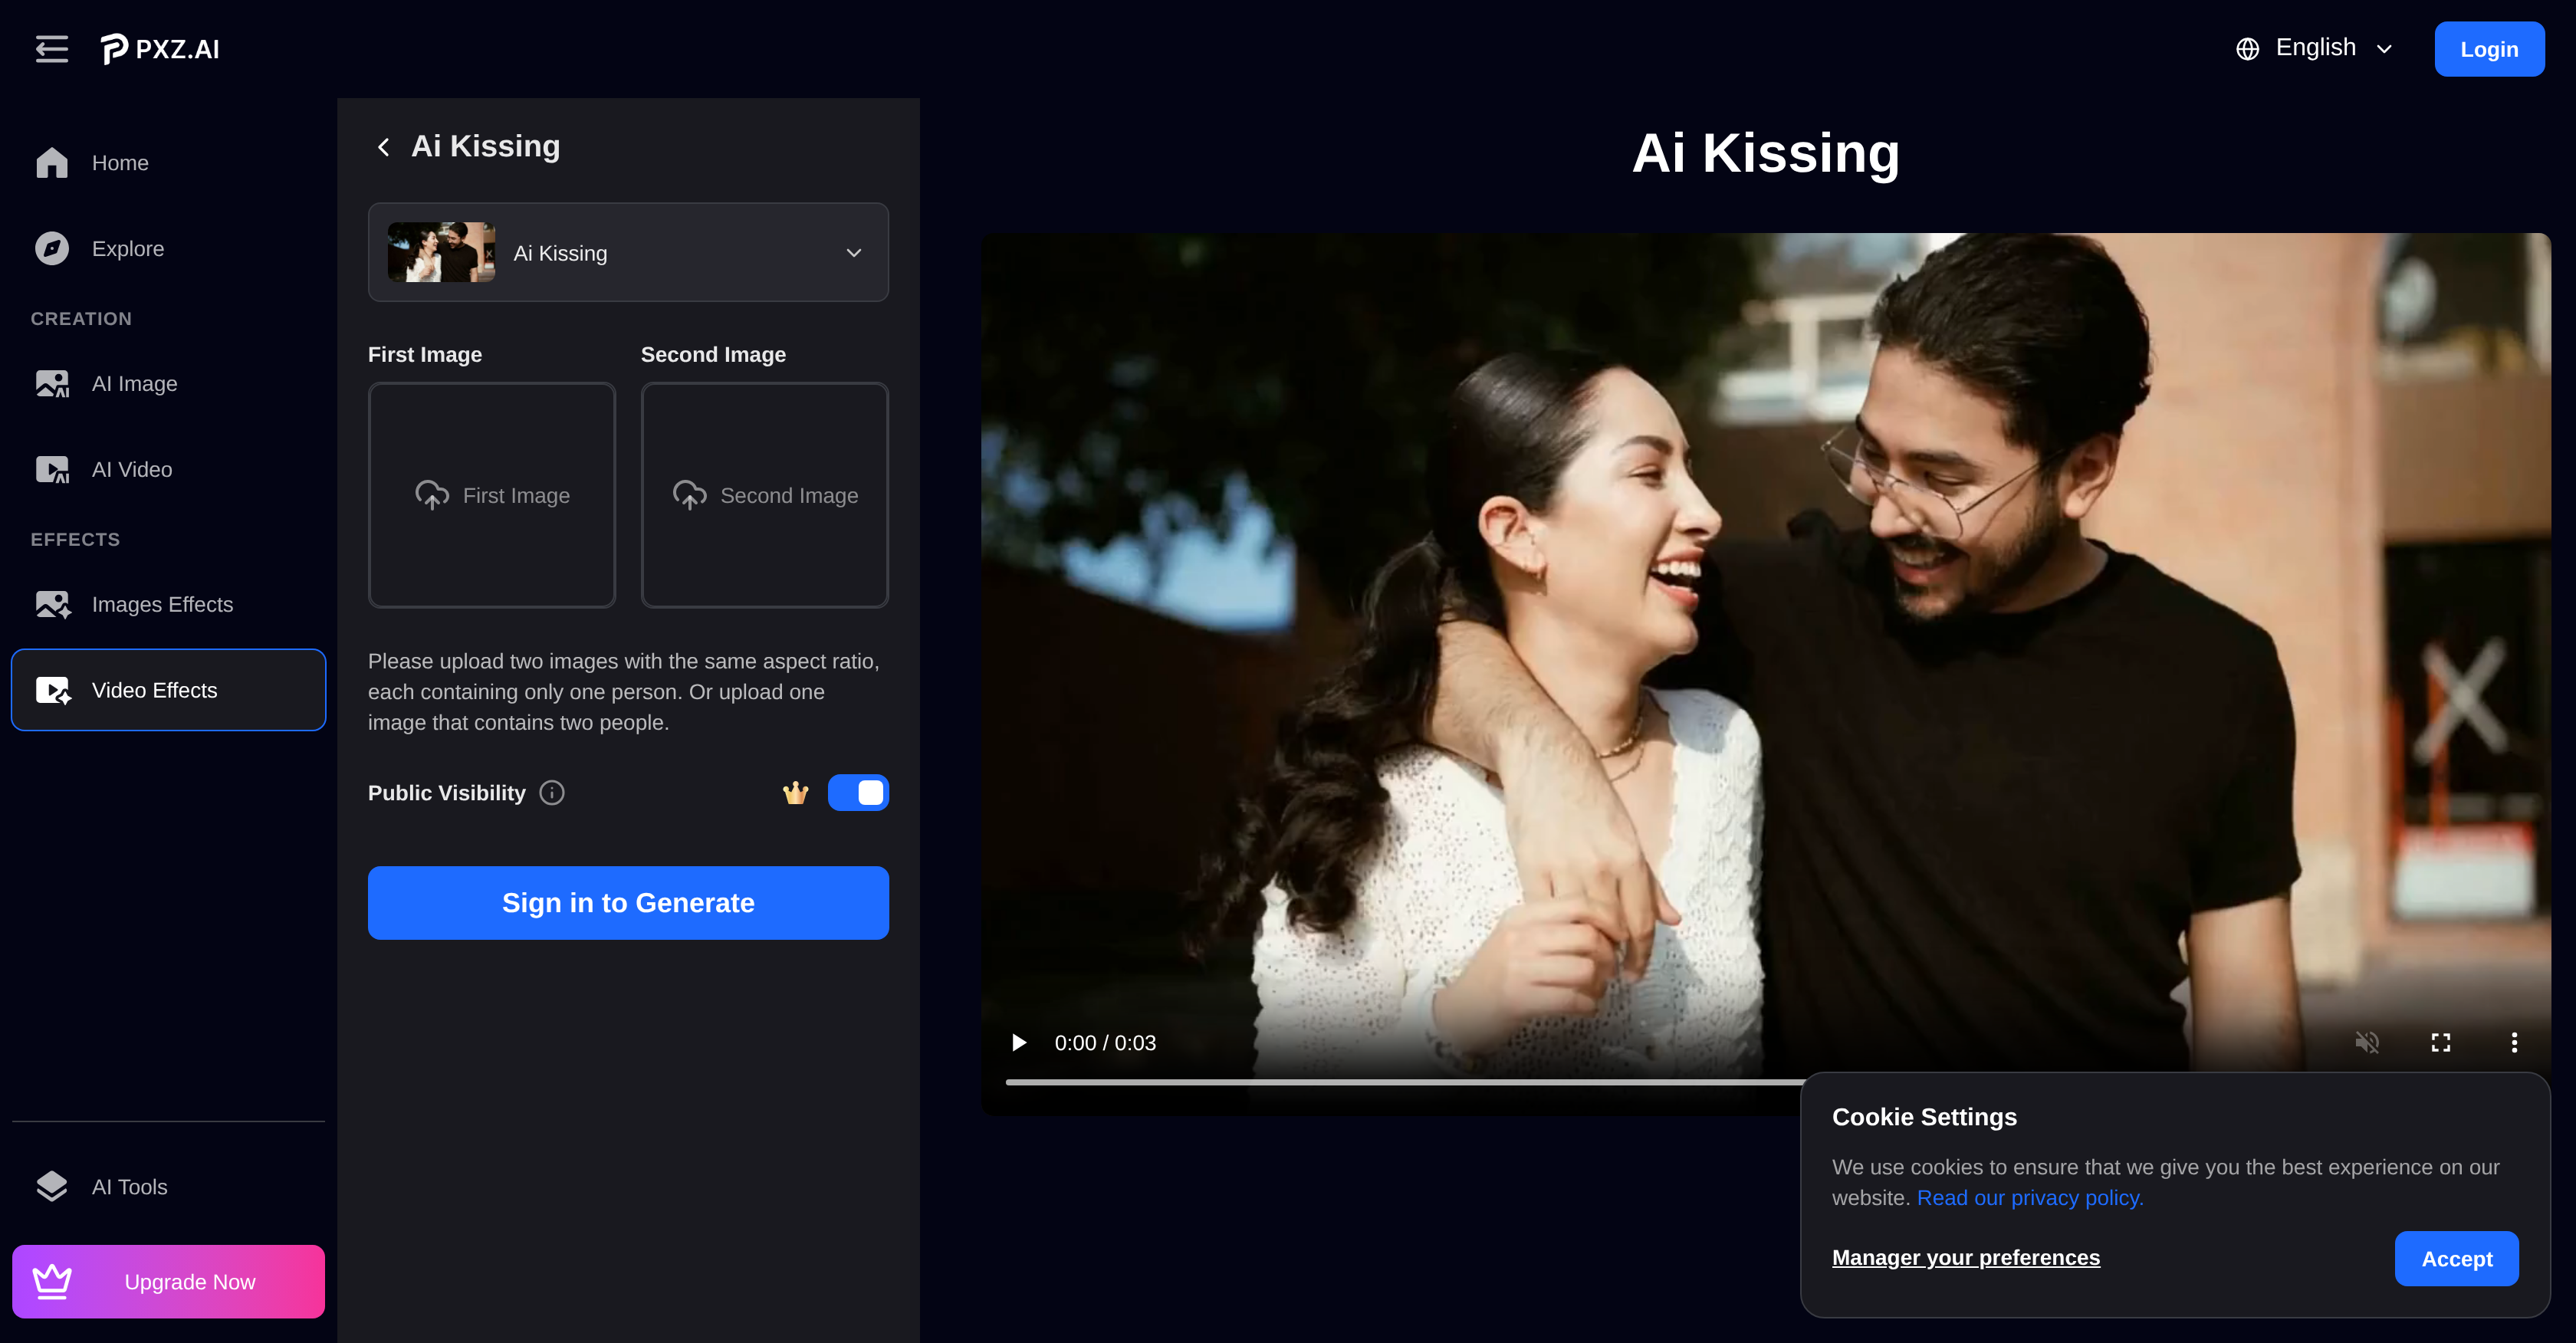This screenshot has height=1343, width=2576.
Task: Click Sign in to Generate button
Action: click(627, 902)
